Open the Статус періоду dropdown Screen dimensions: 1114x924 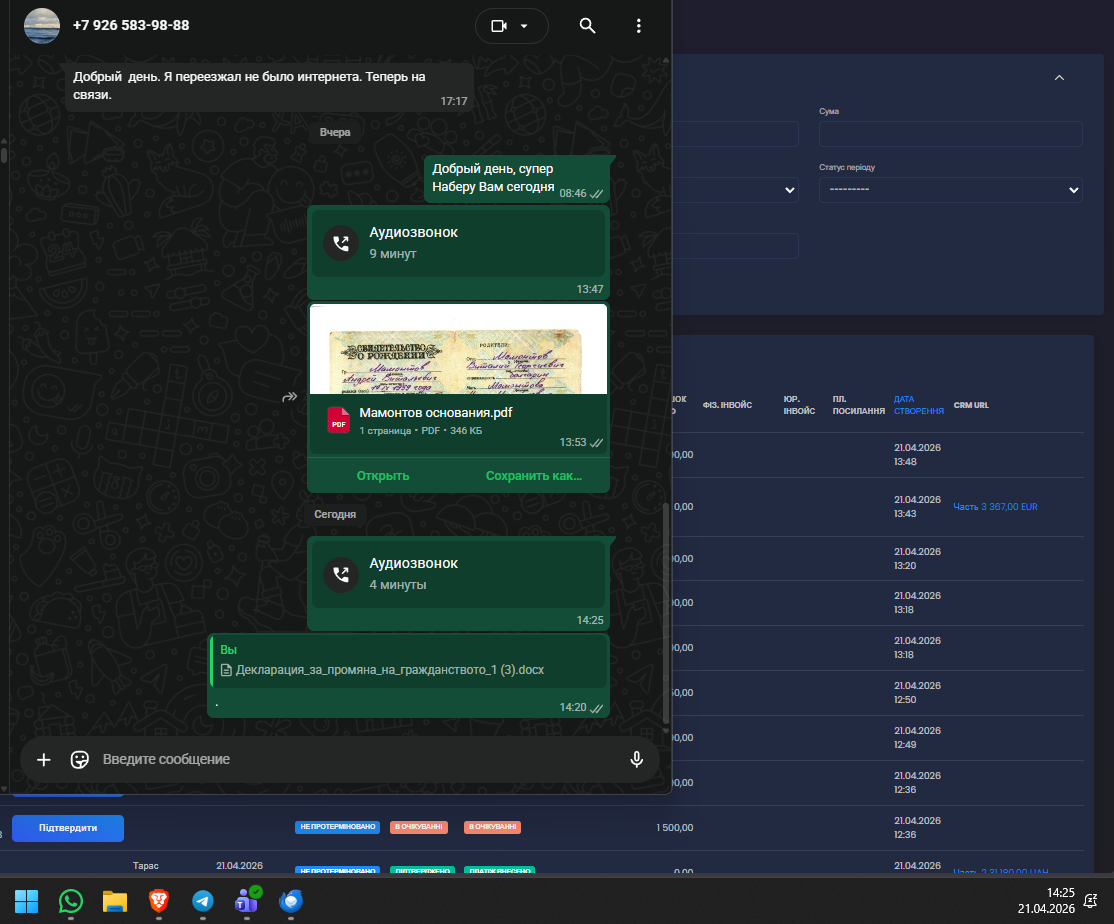coord(951,190)
